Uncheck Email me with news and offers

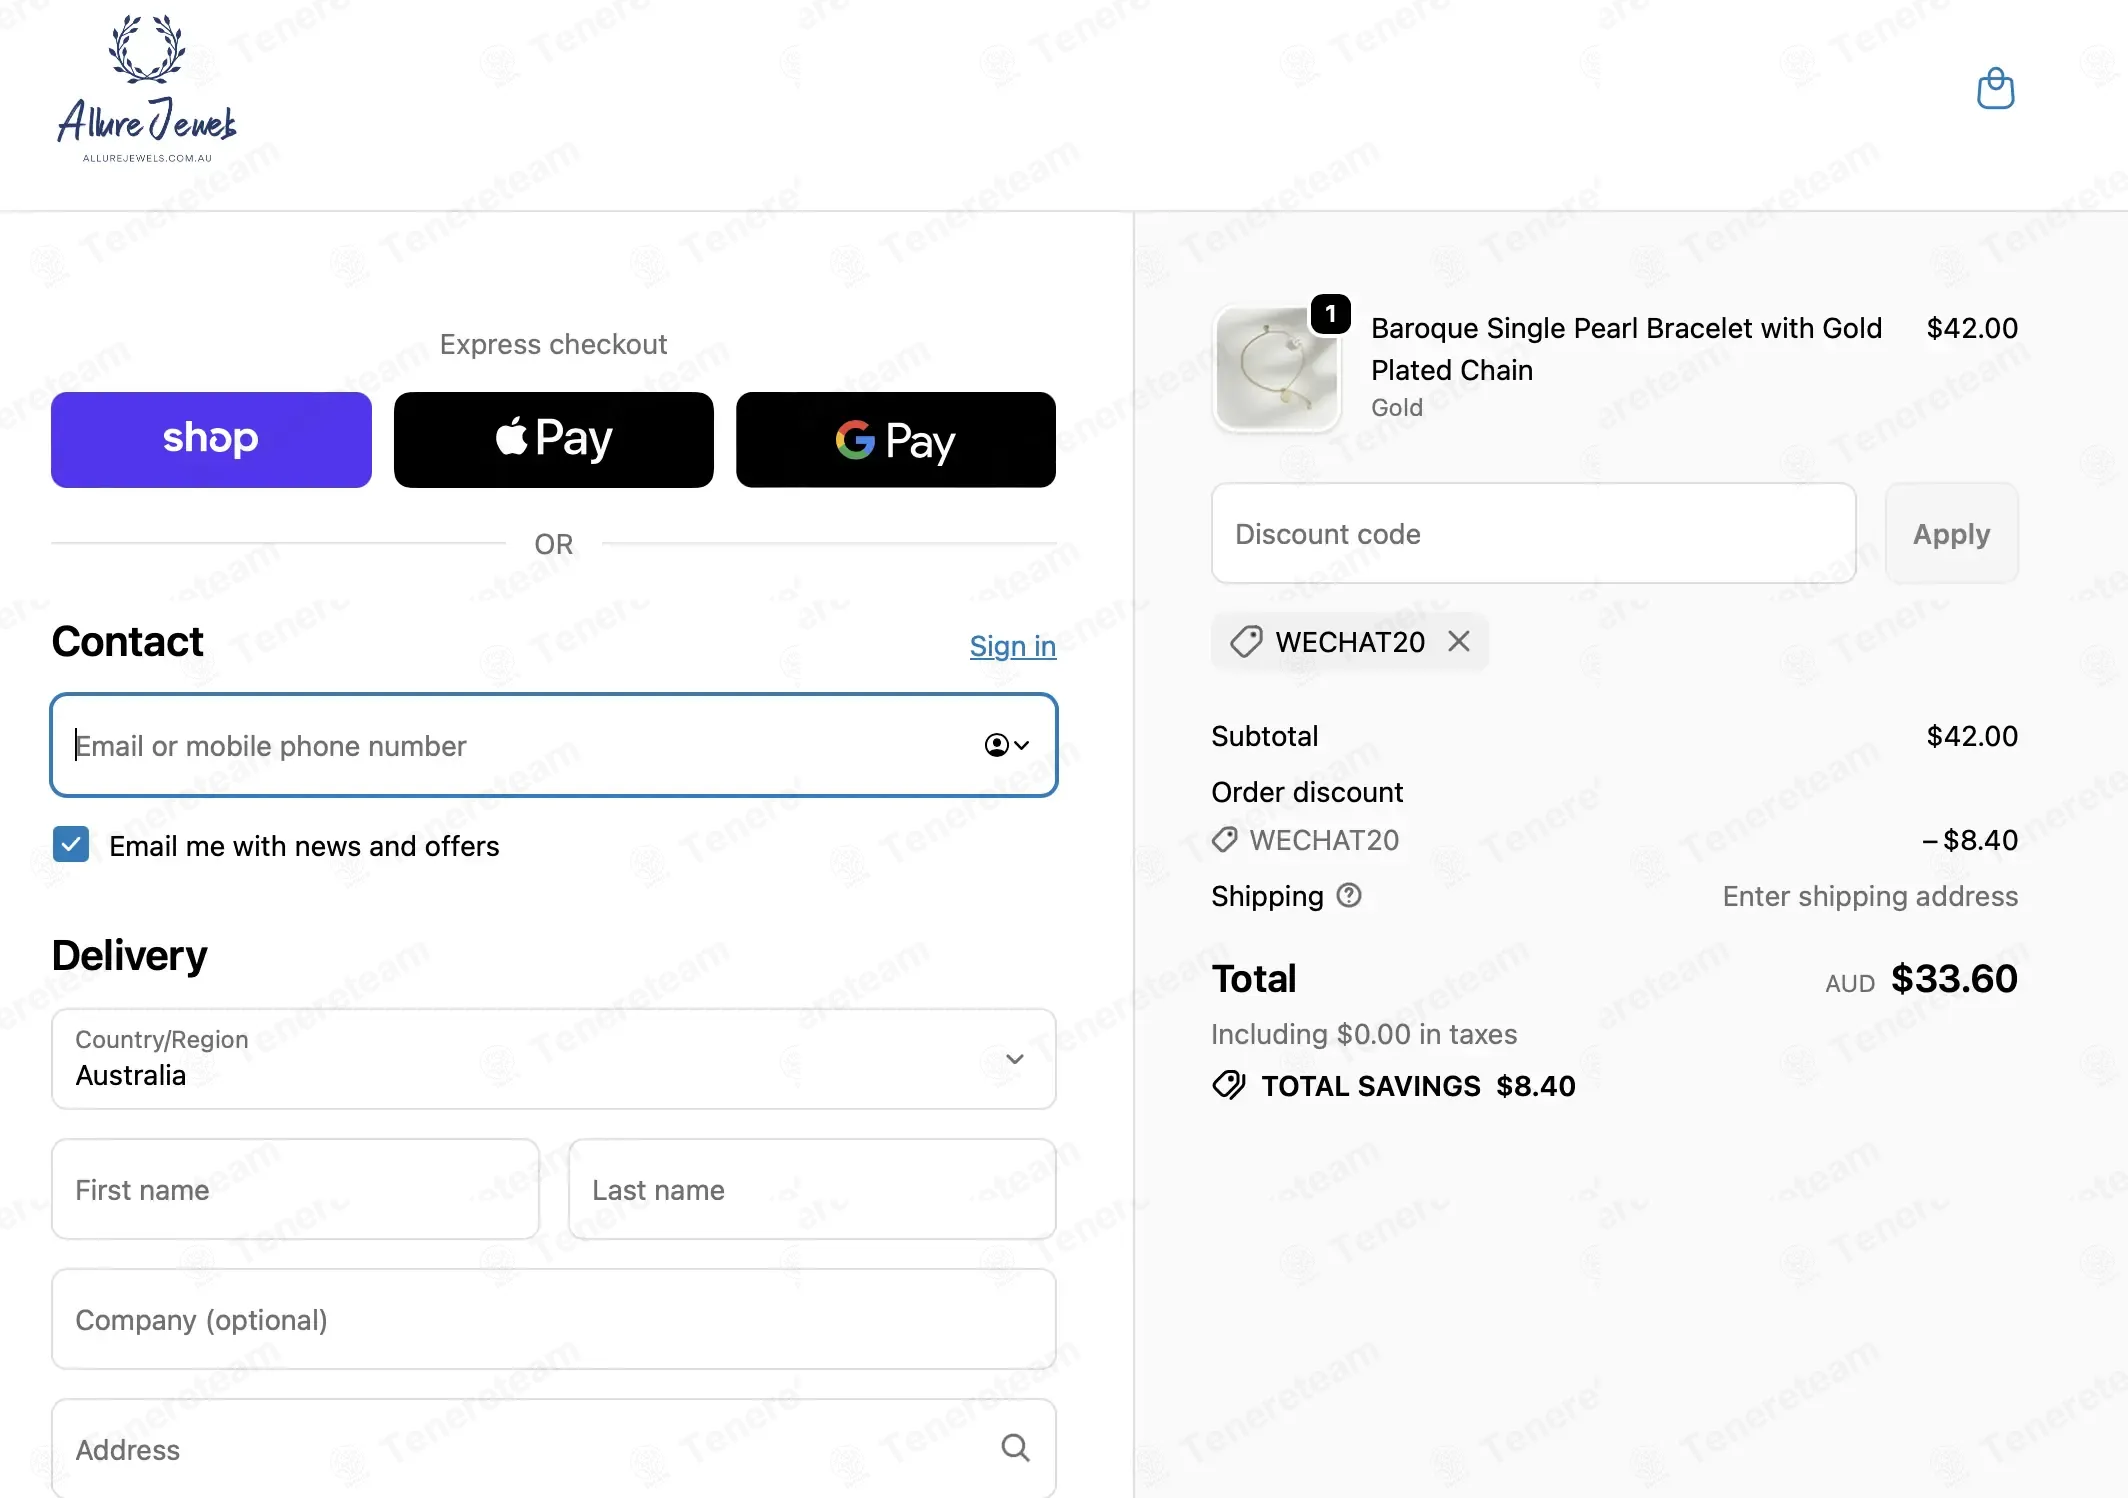point(71,845)
